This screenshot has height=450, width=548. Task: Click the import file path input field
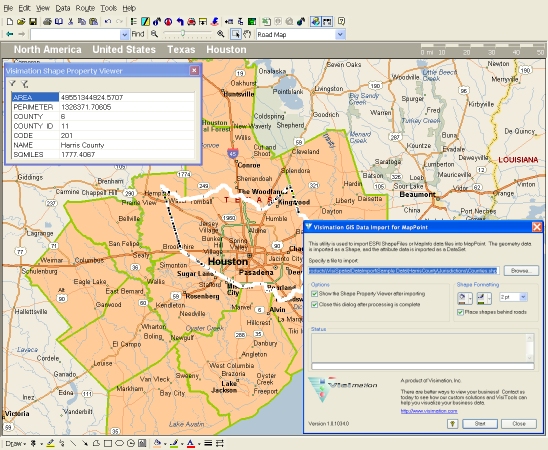pyautogui.click(x=404, y=270)
